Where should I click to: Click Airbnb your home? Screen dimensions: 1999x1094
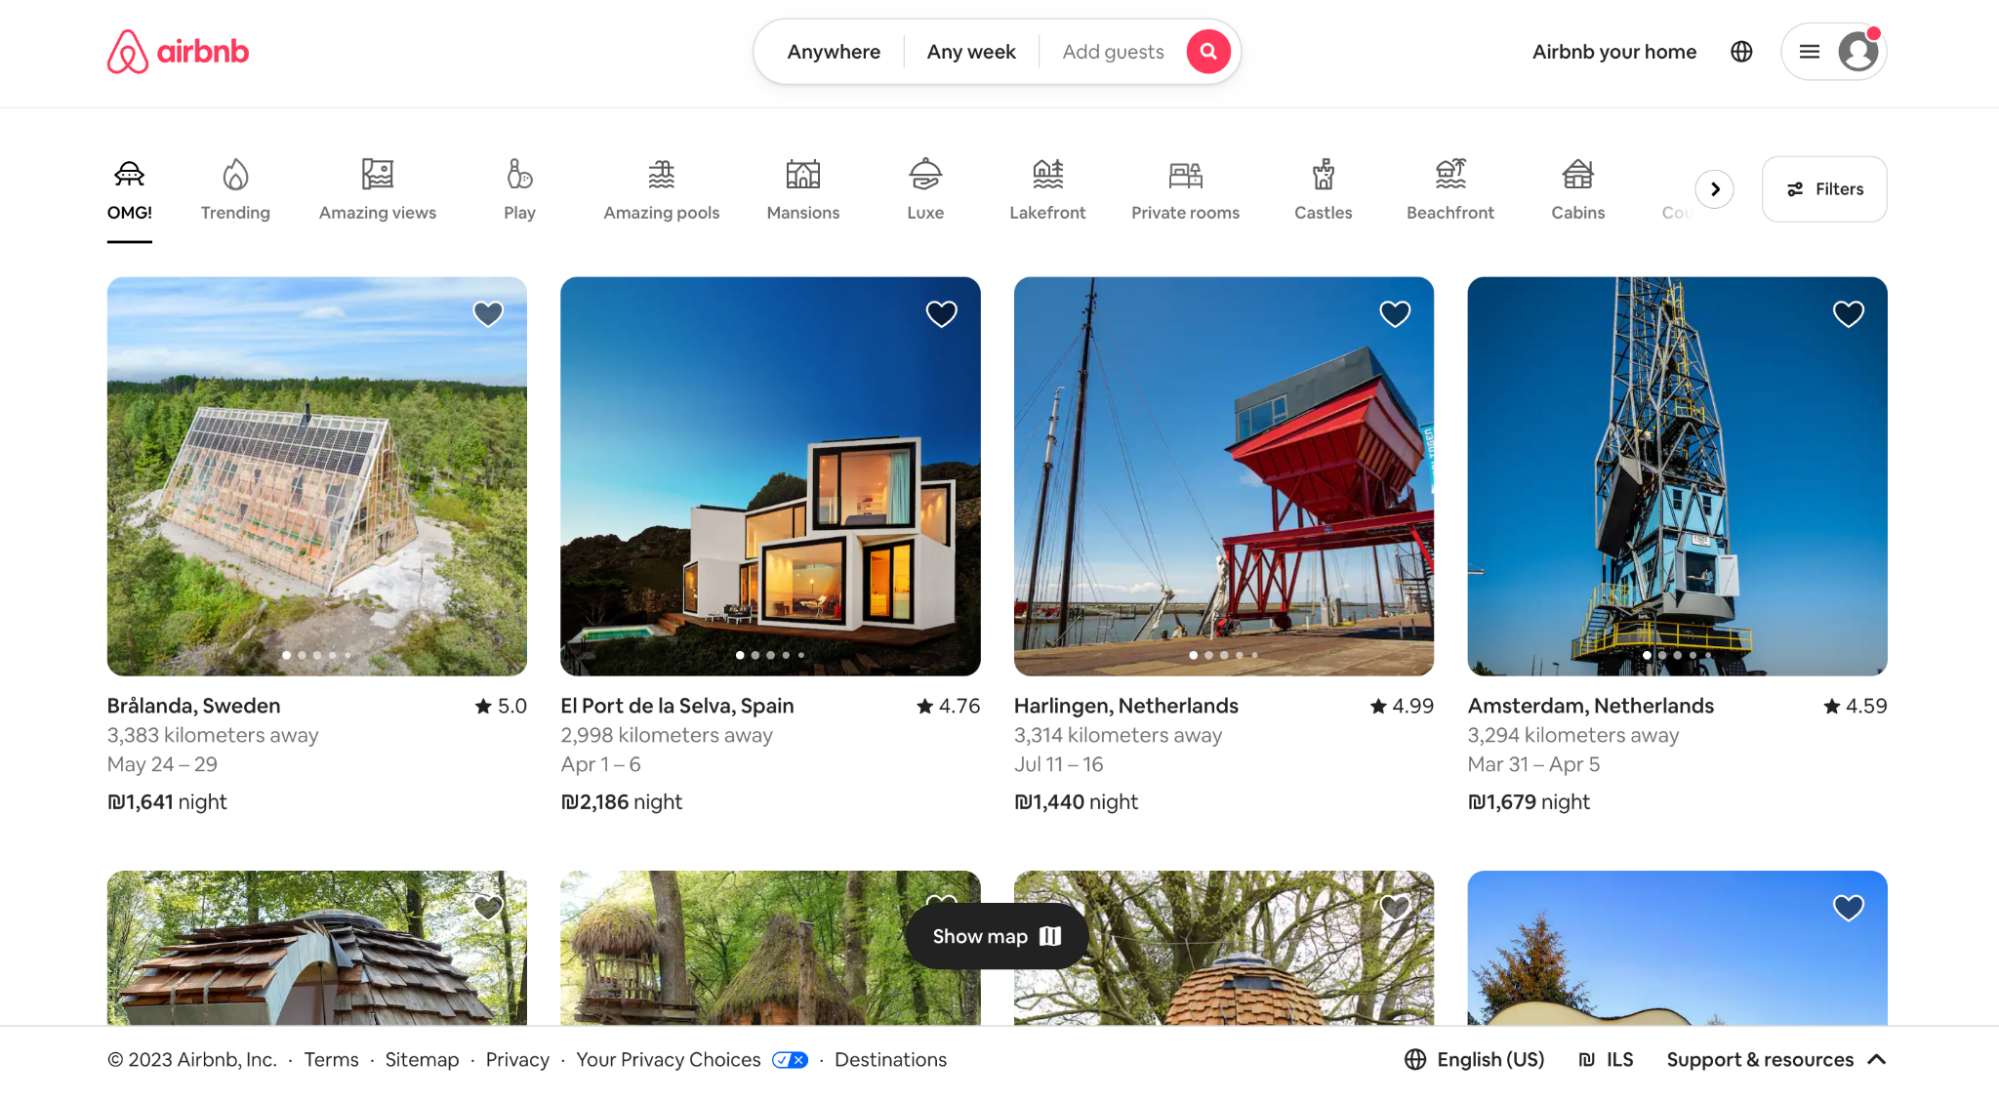1613,51
